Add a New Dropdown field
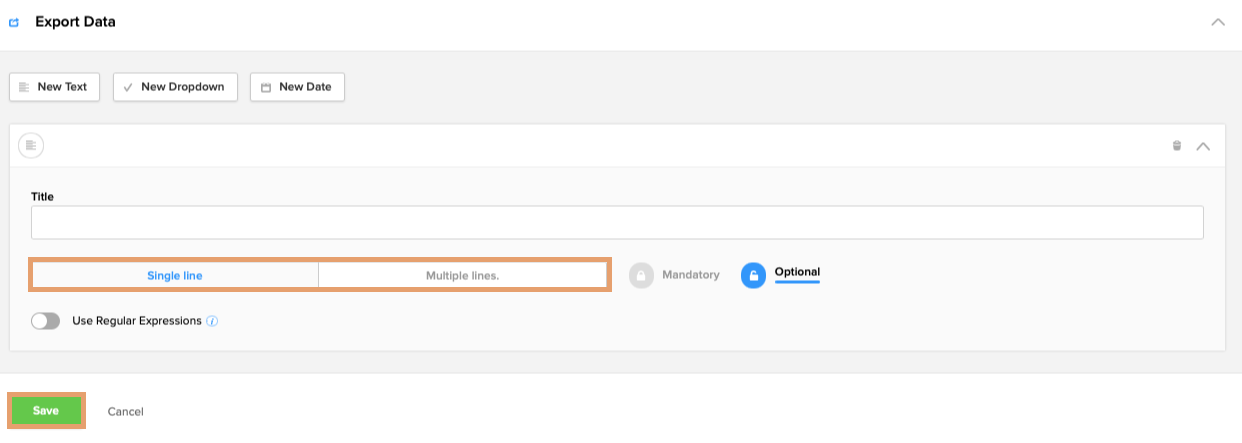Screen dimensions: 1242x443 [x=175, y=87]
